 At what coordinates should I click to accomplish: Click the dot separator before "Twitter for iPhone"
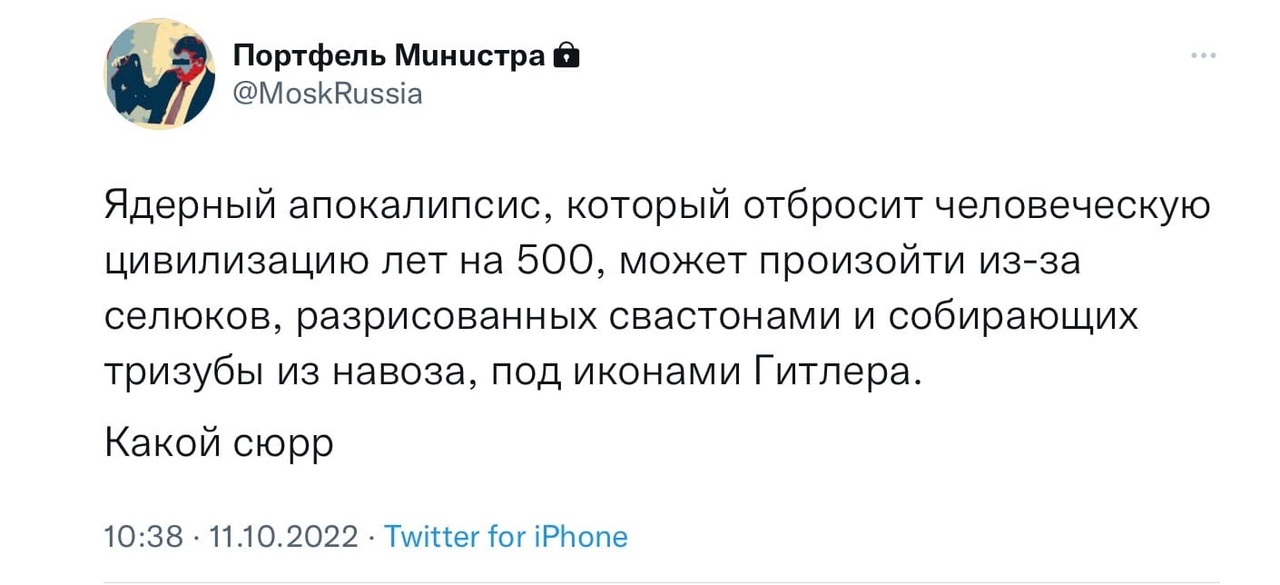[x=371, y=537]
